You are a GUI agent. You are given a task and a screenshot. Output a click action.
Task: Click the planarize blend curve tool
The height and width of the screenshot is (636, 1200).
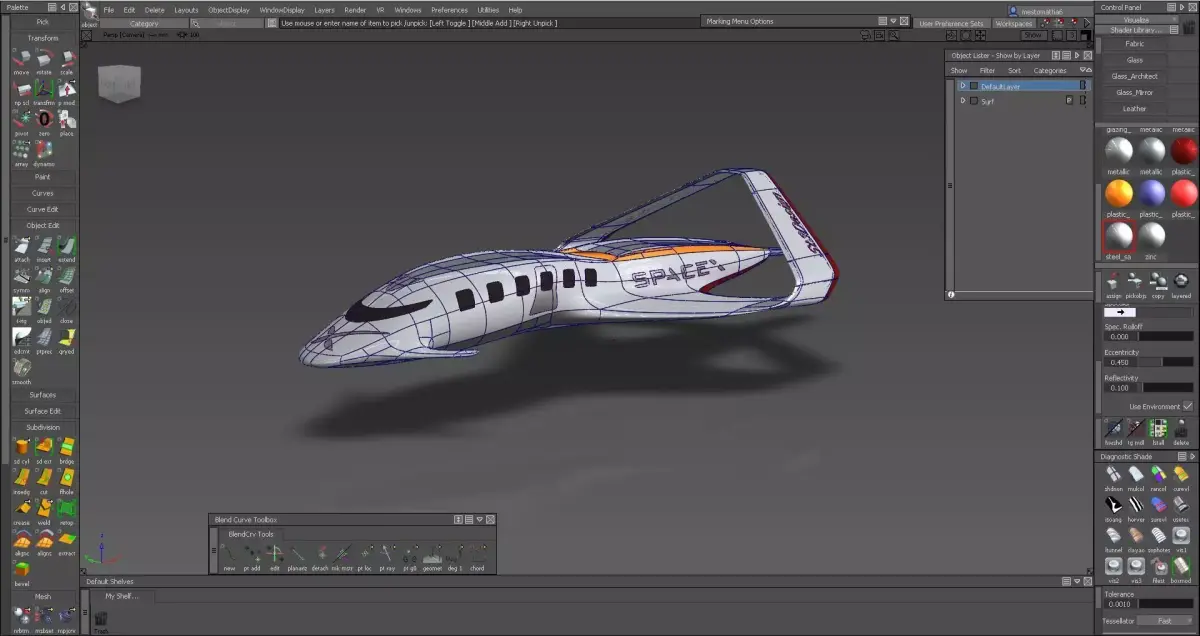298,556
